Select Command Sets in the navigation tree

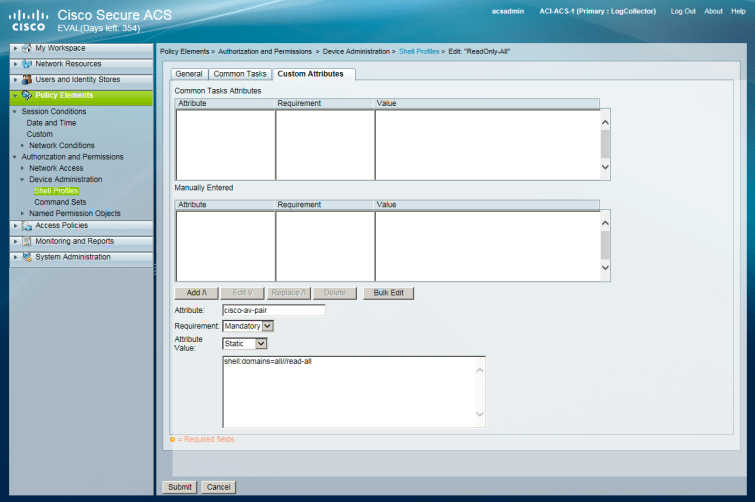60,202
